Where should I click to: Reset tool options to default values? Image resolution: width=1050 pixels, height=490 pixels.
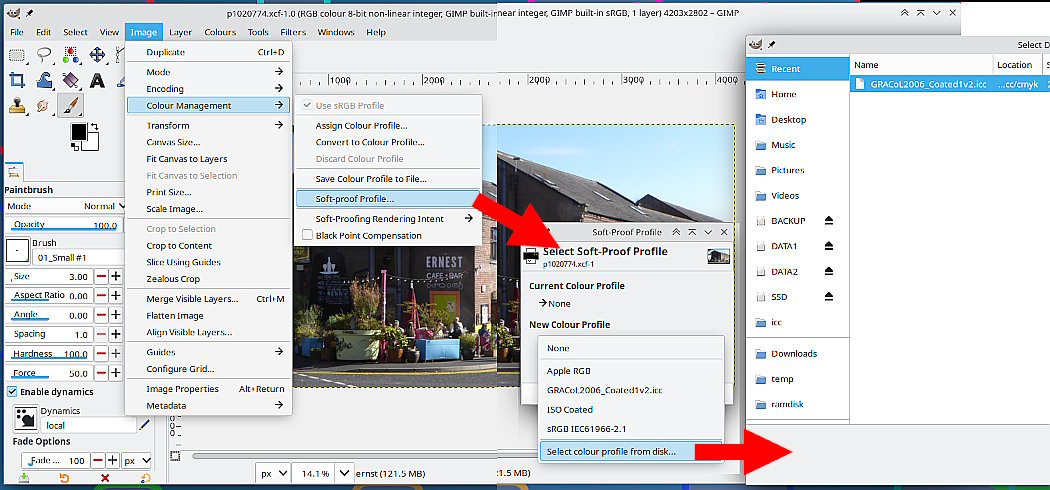(x=145, y=478)
